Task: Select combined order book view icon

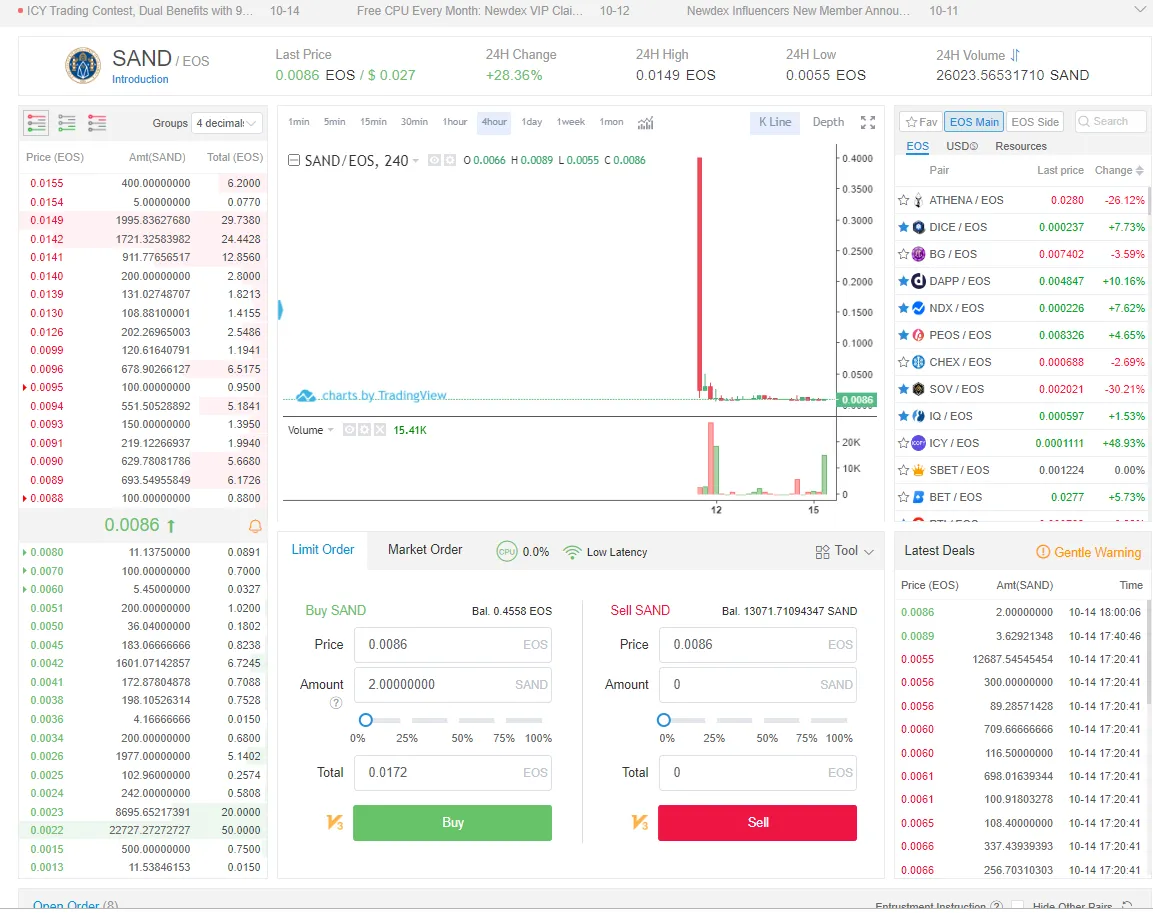Action: click(x=36, y=123)
